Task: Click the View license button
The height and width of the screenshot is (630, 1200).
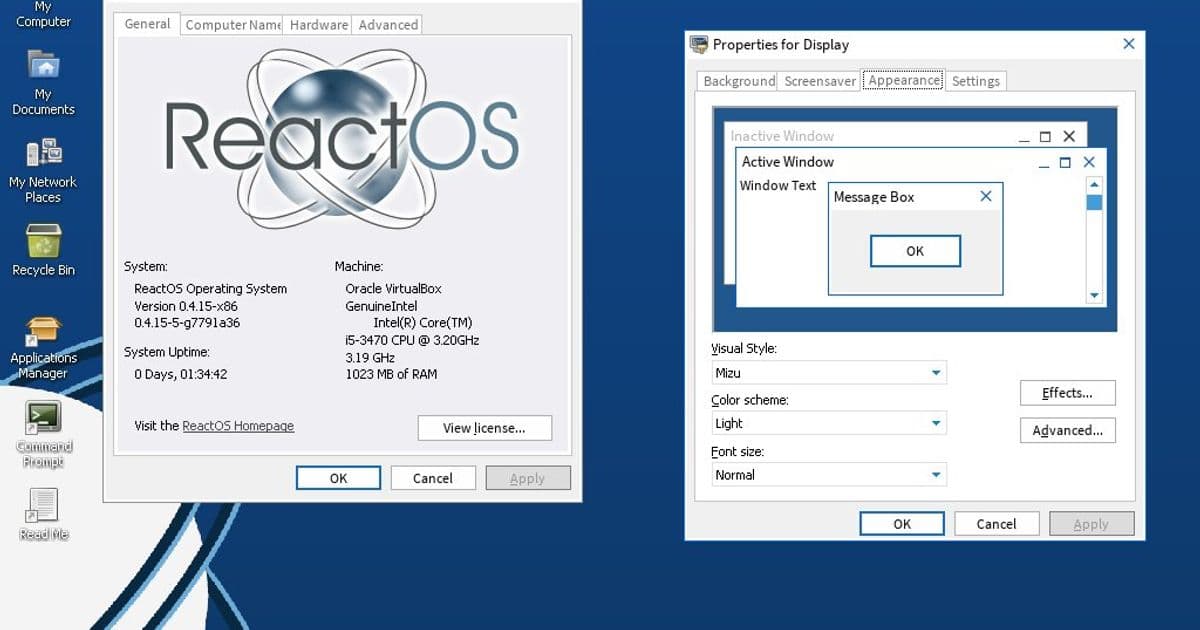Action: [484, 427]
